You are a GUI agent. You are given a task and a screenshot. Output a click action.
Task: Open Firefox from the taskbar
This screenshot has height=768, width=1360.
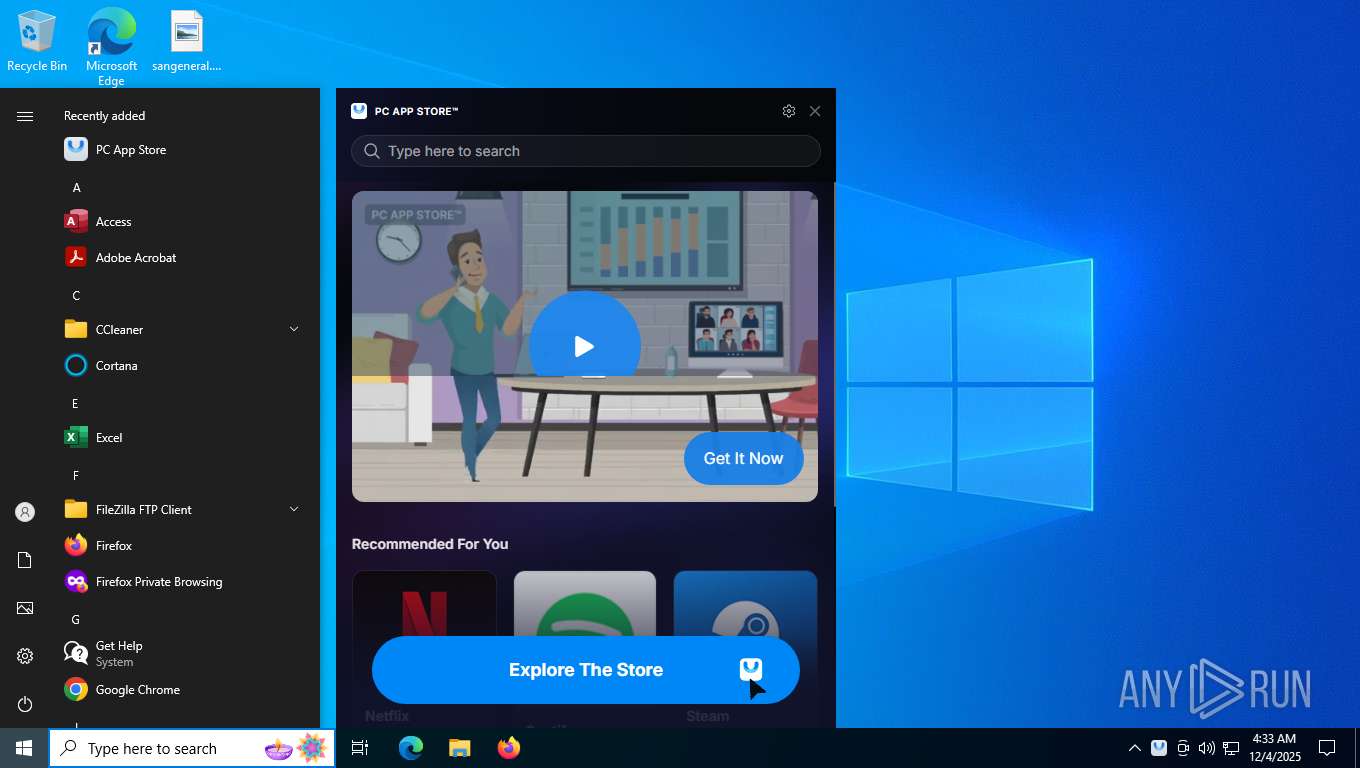(x=509, y=748)
